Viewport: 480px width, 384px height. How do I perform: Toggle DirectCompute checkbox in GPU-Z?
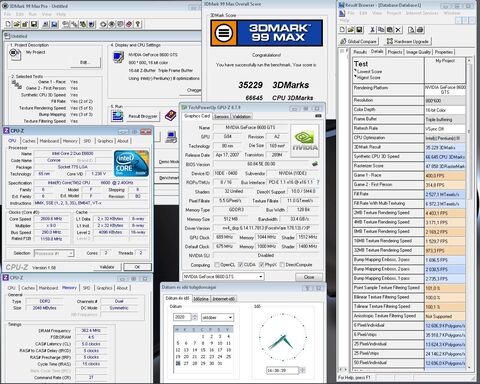point(282,265)
